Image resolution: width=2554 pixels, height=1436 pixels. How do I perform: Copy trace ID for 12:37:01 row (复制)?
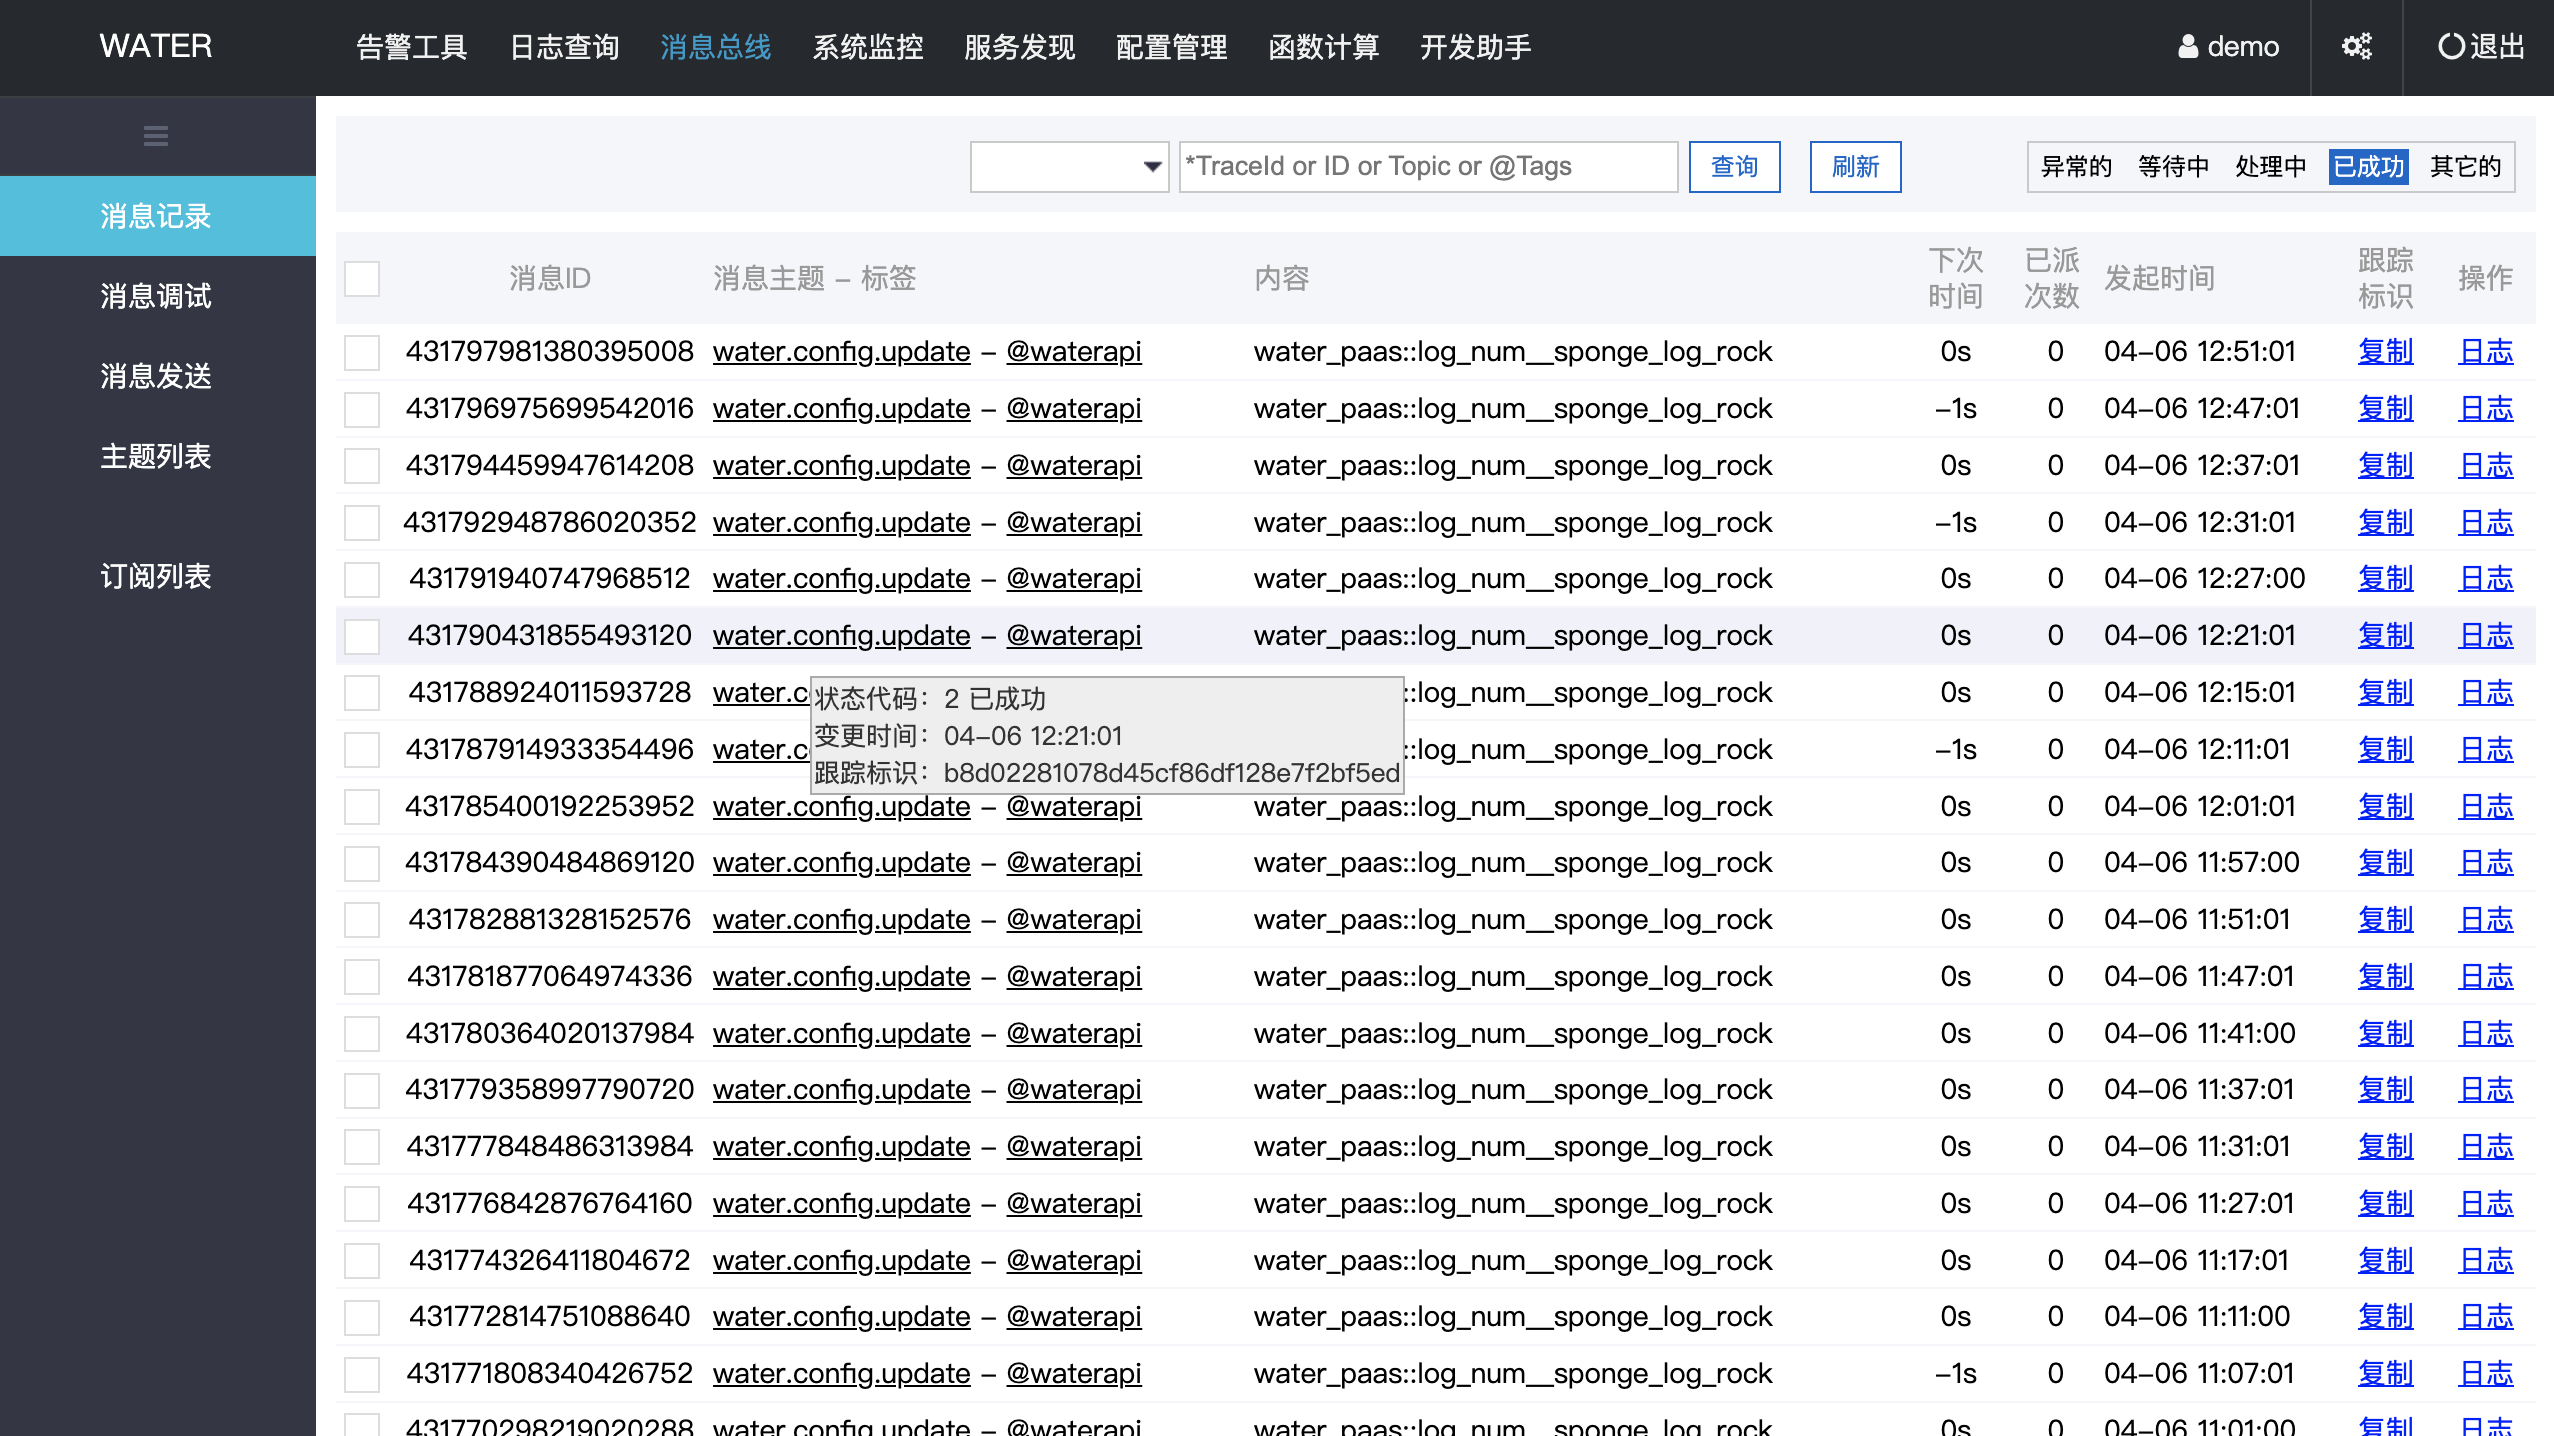tap(2385, 466)
